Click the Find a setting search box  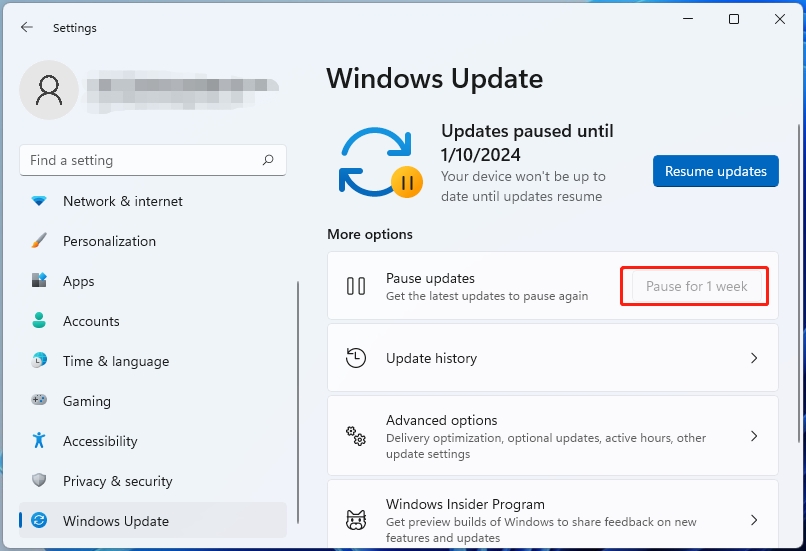click(153, 160)
